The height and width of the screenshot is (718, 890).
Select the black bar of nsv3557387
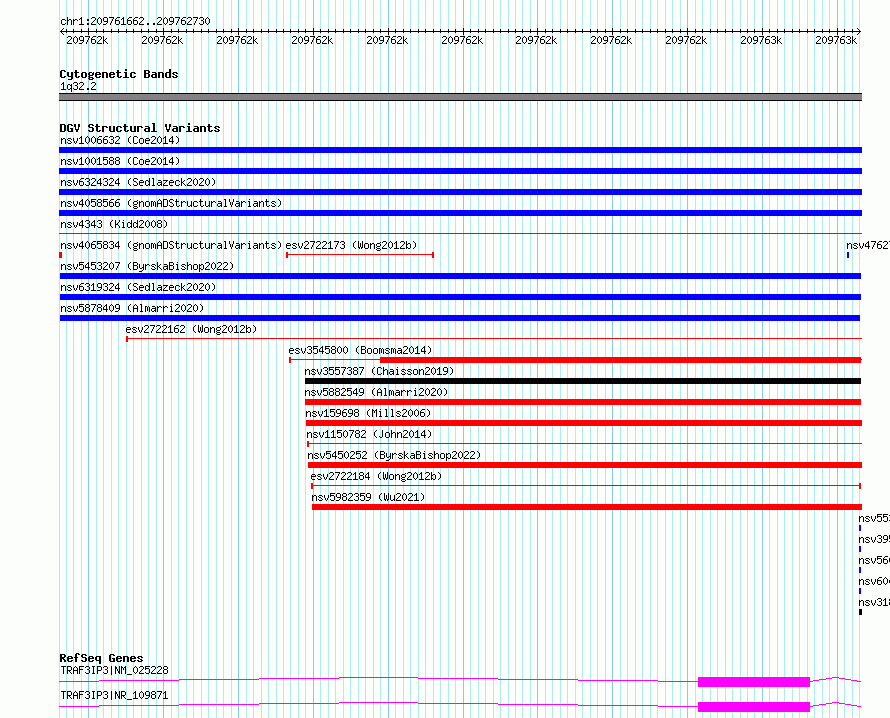[x=583, y=381]
